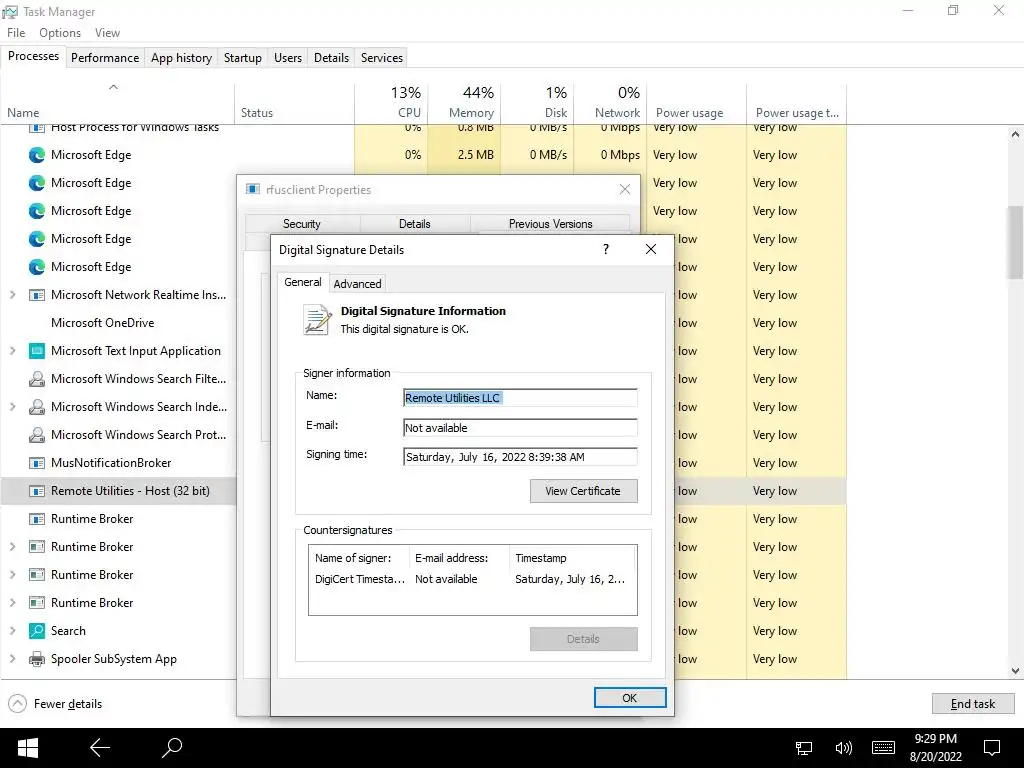Click OK in Digital Signature Details

[x=630, y=698]
